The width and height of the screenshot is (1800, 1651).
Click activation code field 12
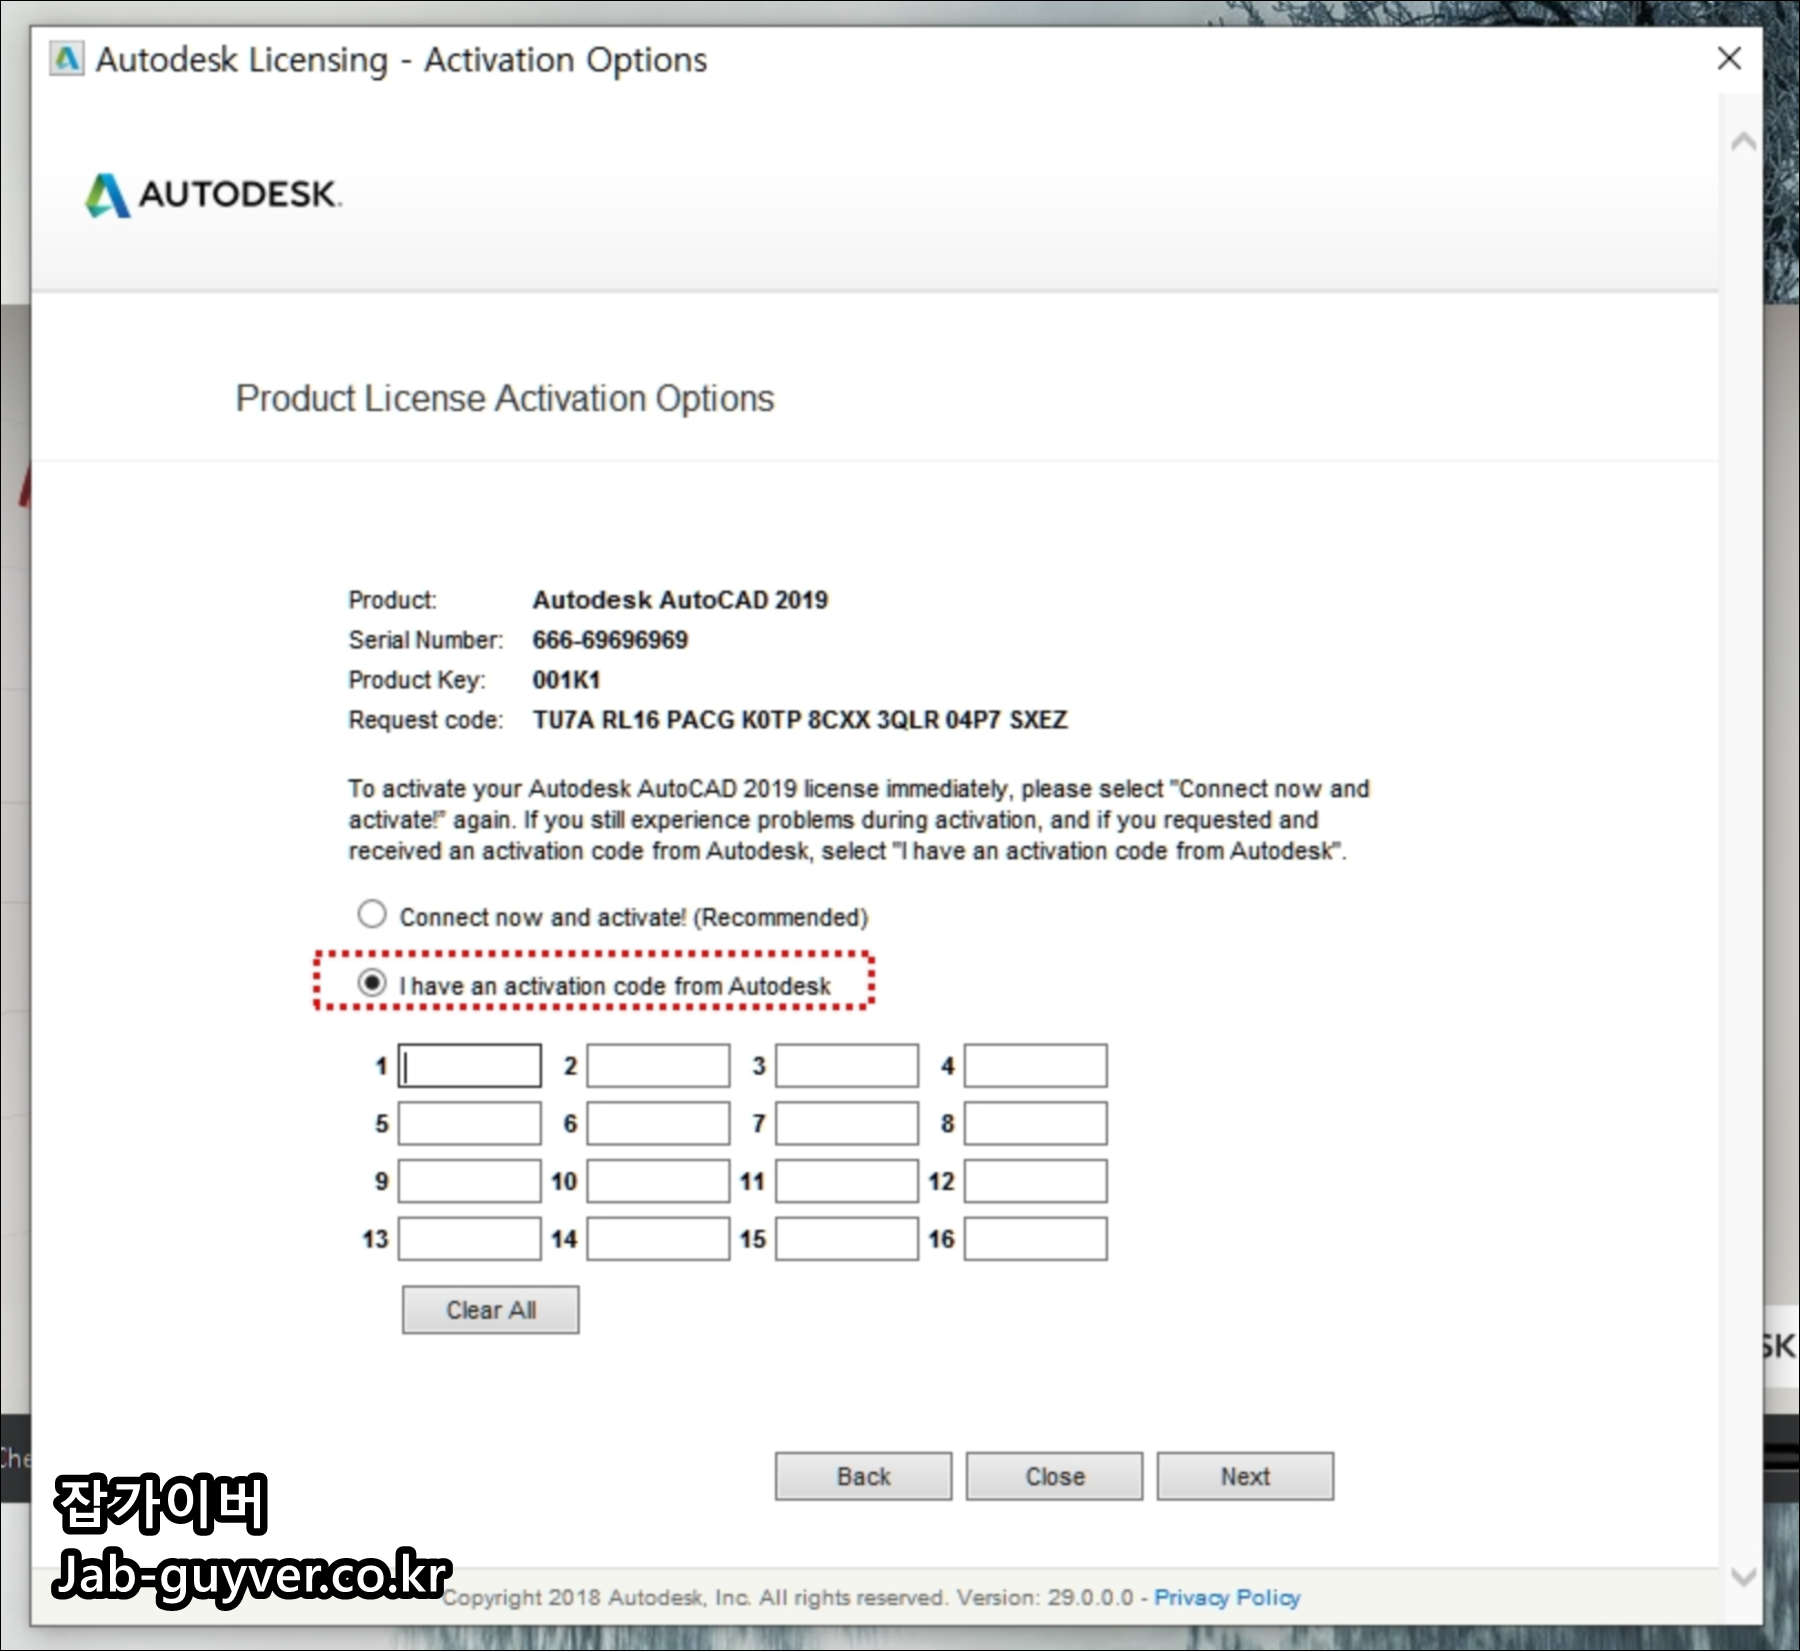coord(1036,1181)
